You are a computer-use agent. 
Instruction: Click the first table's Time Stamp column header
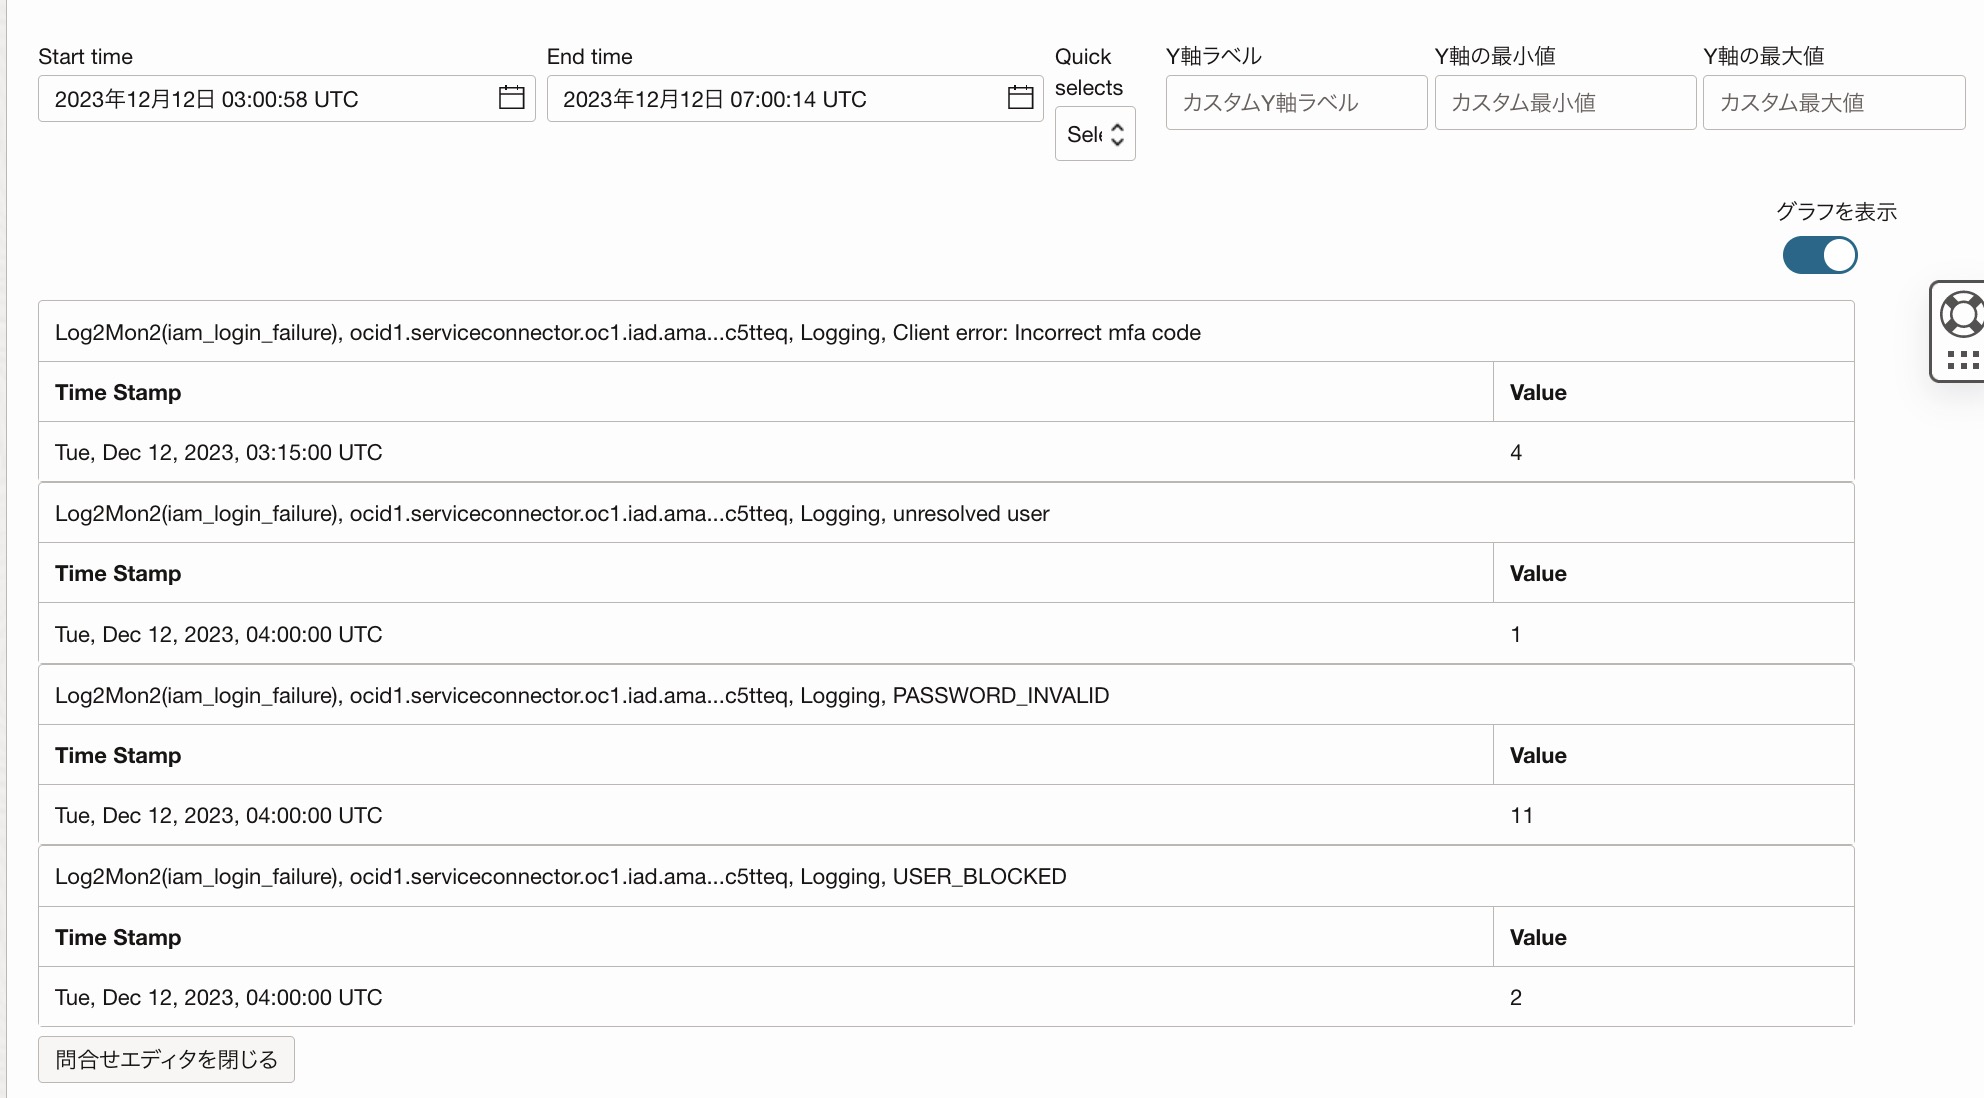pos(118,393)
